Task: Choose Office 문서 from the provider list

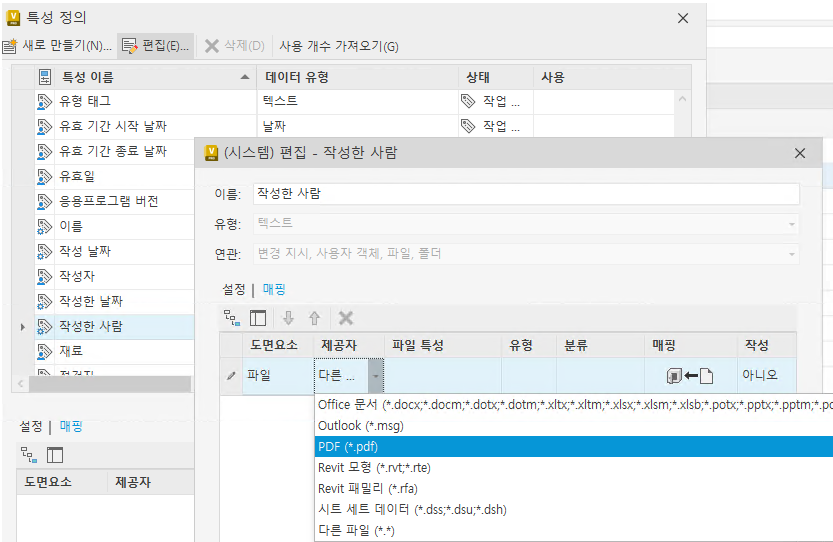Action: (x=574, y=404)
